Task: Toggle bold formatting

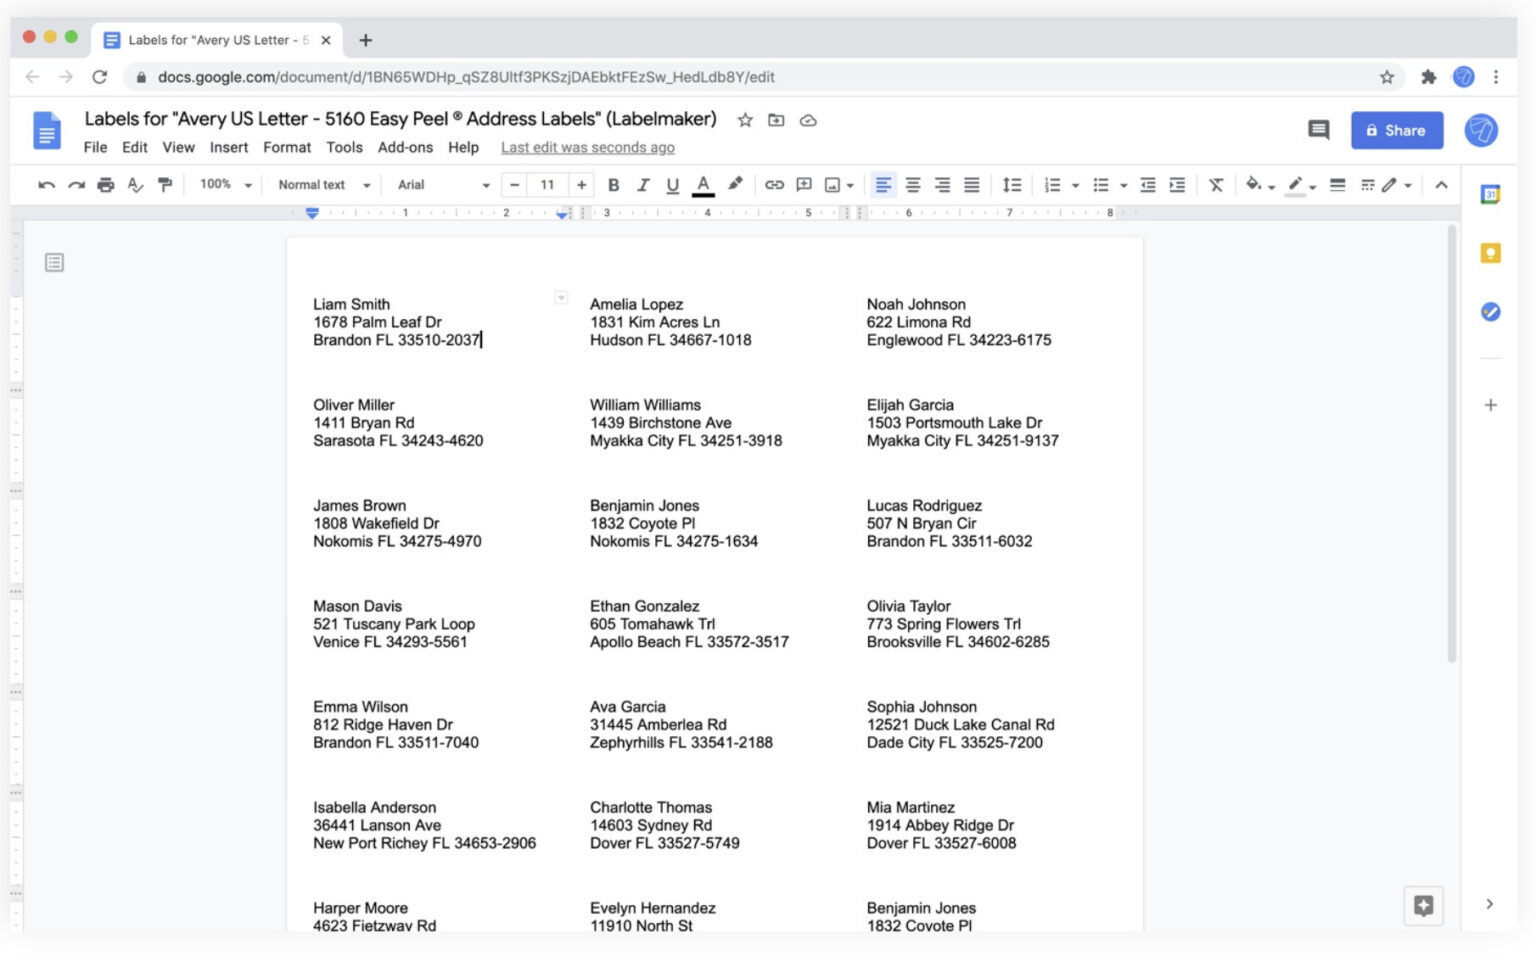Action: pos(613,185)
